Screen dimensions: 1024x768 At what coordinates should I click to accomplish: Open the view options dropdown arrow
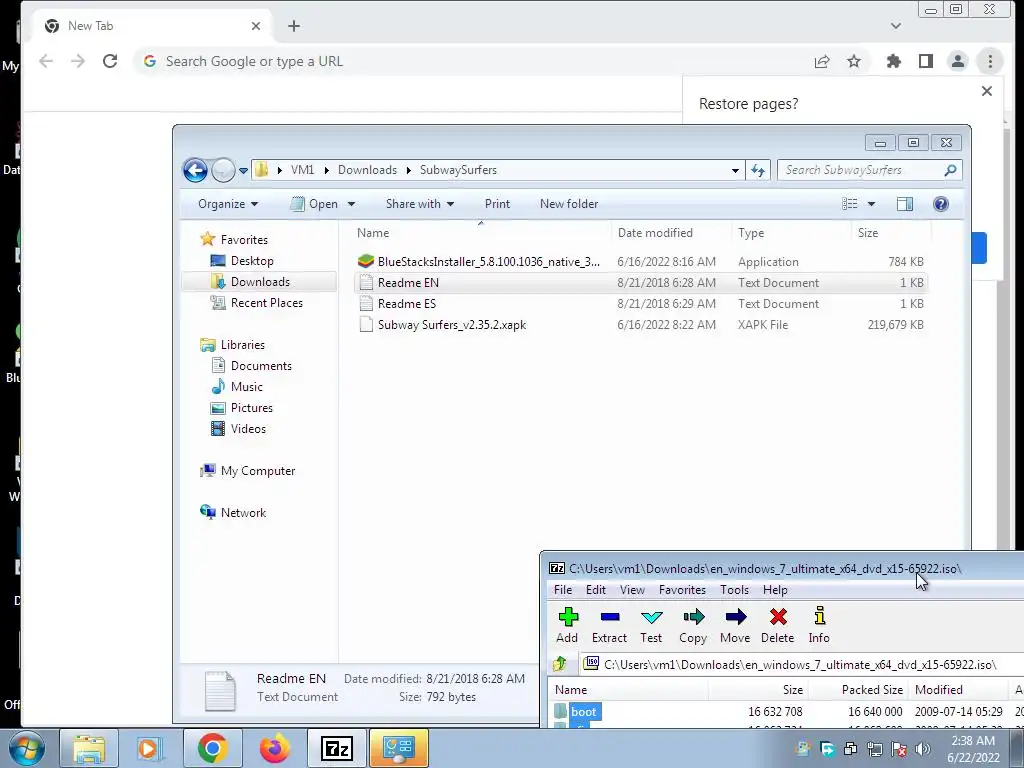pyautogui.click(x=871, y=204)
